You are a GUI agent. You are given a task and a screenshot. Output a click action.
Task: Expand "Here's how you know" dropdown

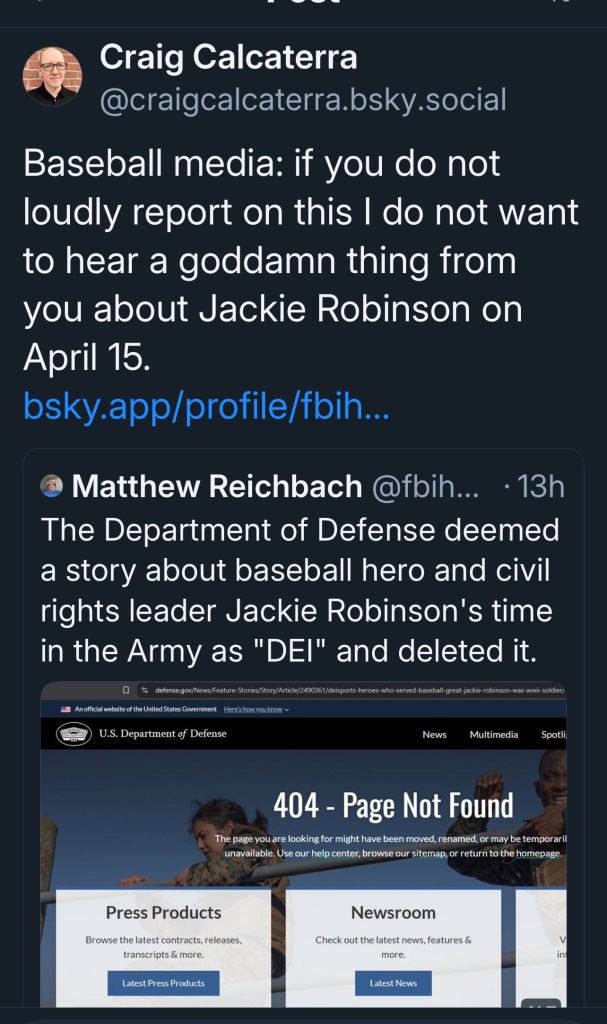pyautogui.click(x=256, y=709)
